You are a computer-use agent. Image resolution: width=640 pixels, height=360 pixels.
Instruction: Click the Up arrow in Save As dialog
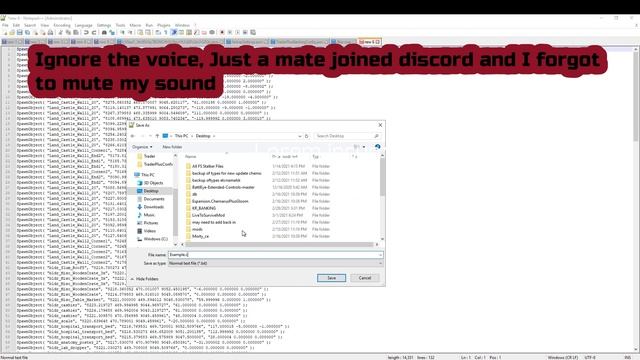157,136
